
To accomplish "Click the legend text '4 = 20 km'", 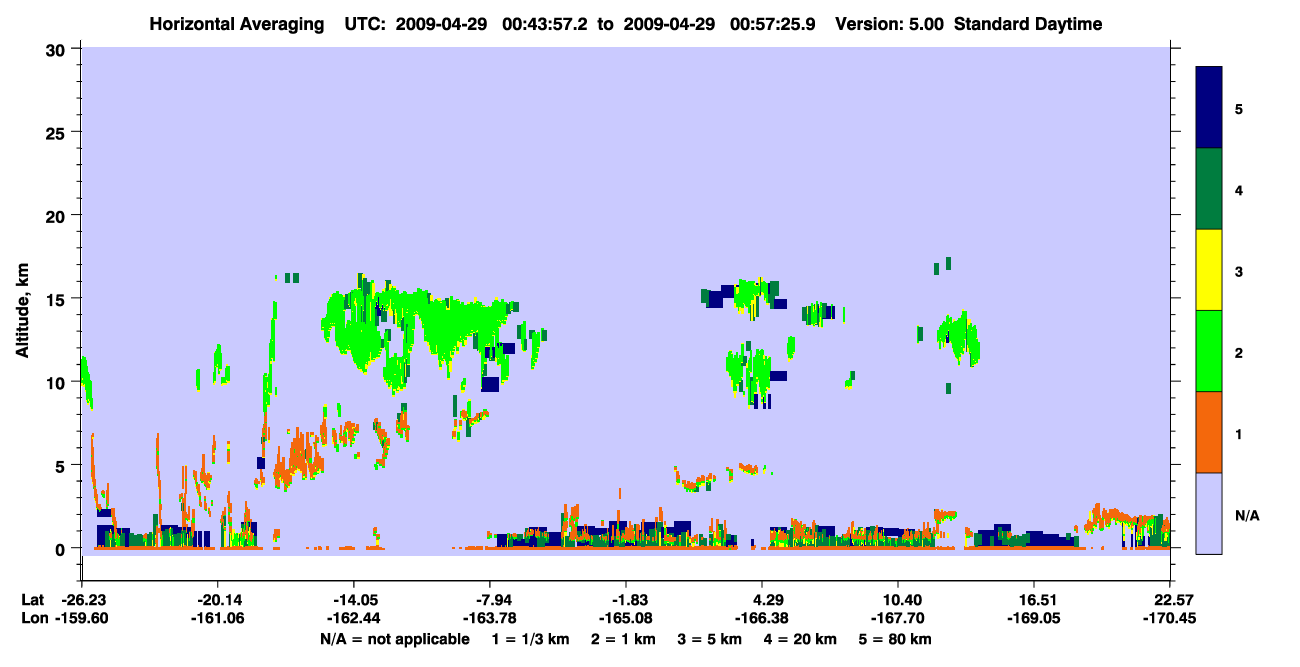I will click(x=801, y=639).
